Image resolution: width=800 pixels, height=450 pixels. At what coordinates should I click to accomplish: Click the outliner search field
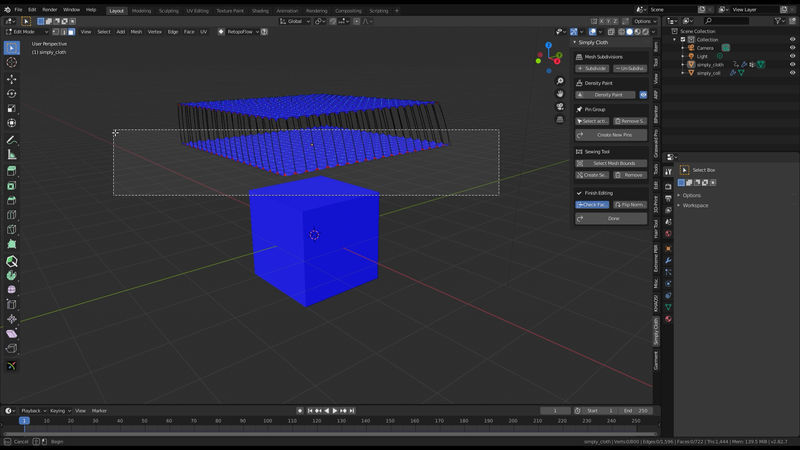727,21
